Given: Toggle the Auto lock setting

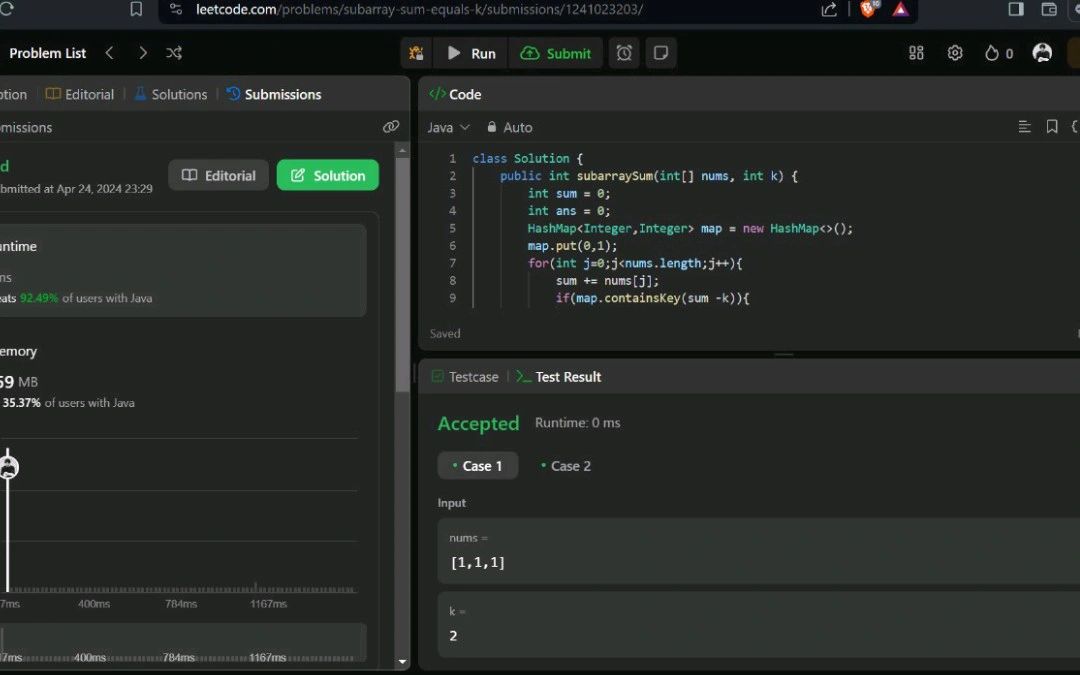Looking at the screenshot, I should 510,127.
